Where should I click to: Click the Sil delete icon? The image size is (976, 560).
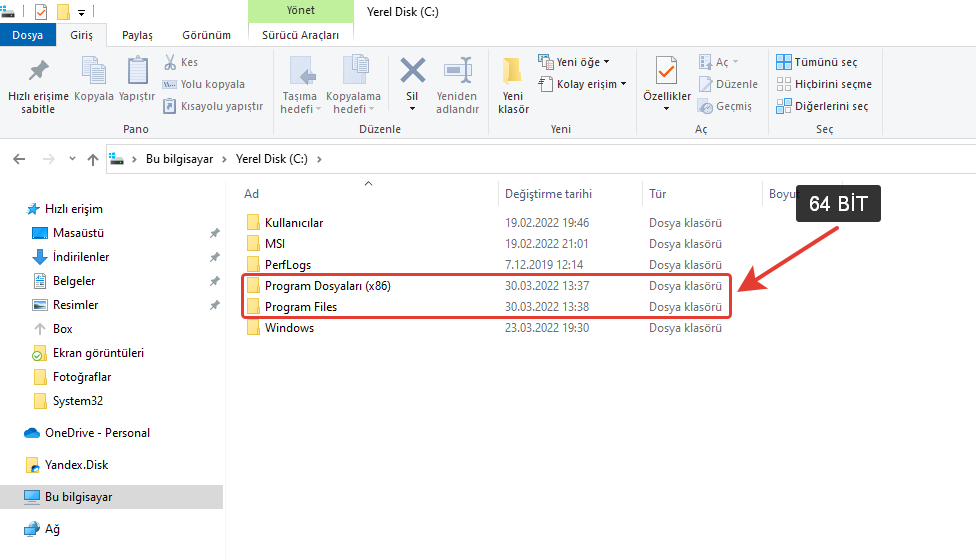pyautogui.click(x=412, y=72)
